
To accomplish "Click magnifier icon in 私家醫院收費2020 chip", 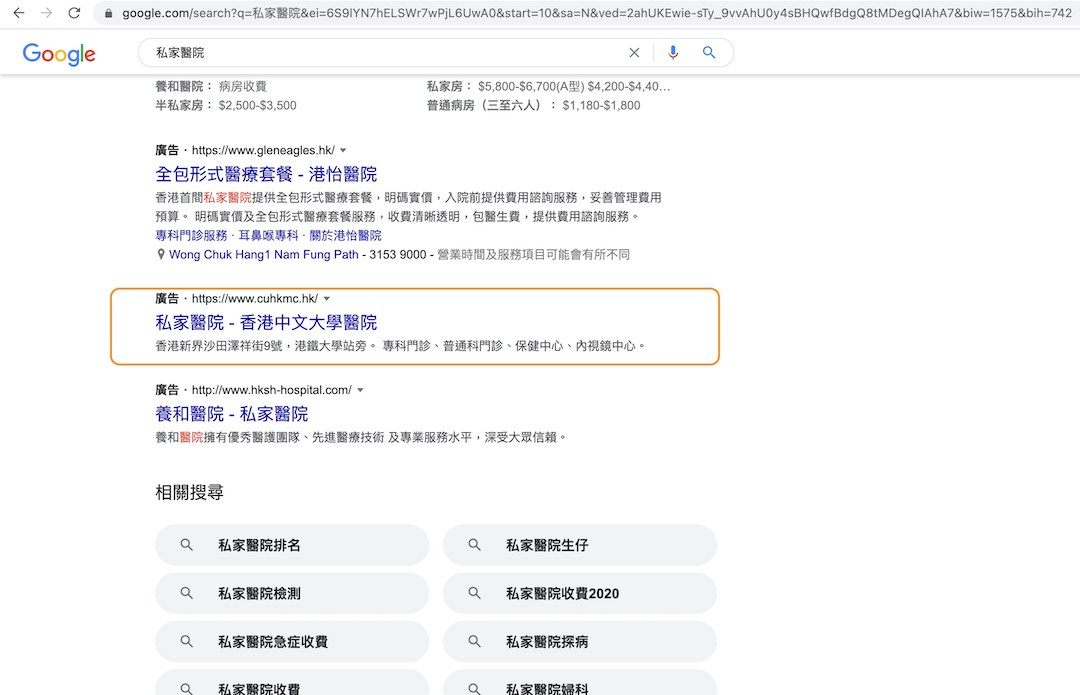I will pyautogui.click(x=474, y=593).
